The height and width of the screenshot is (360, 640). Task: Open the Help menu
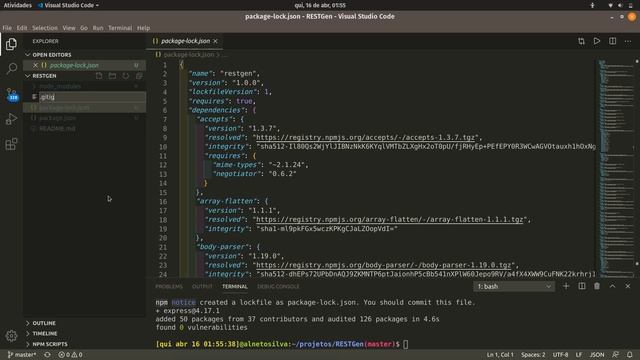[x=143, y=28]
